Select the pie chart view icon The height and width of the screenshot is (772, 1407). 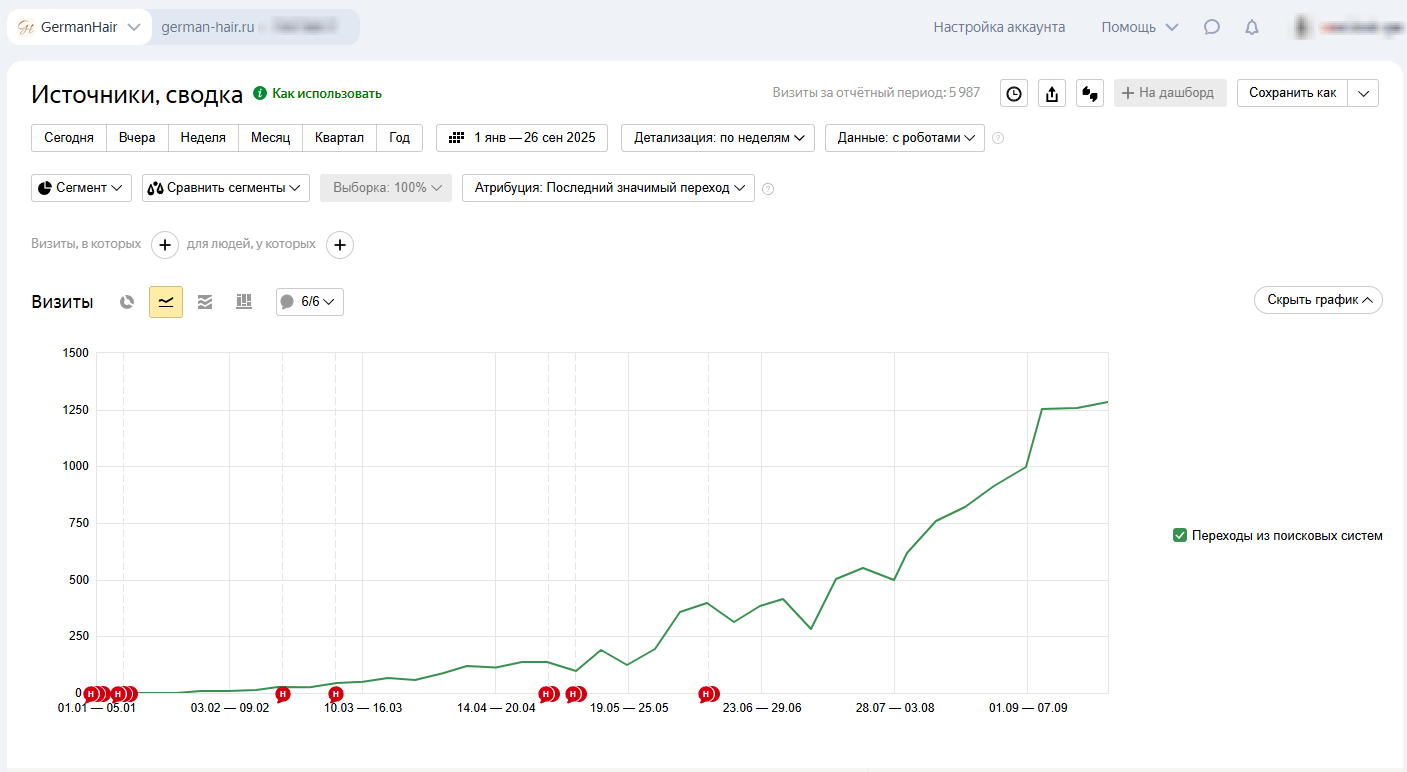click(127, 301)
